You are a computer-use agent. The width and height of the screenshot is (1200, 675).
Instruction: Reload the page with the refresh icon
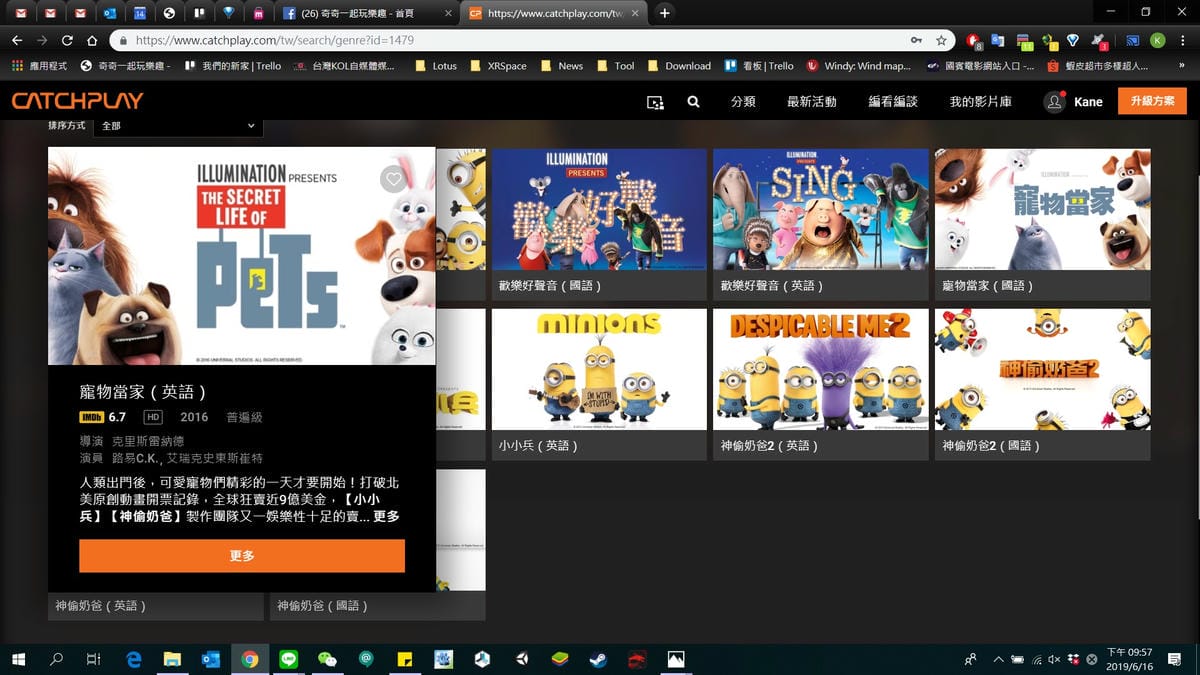[x=67, y=41]
